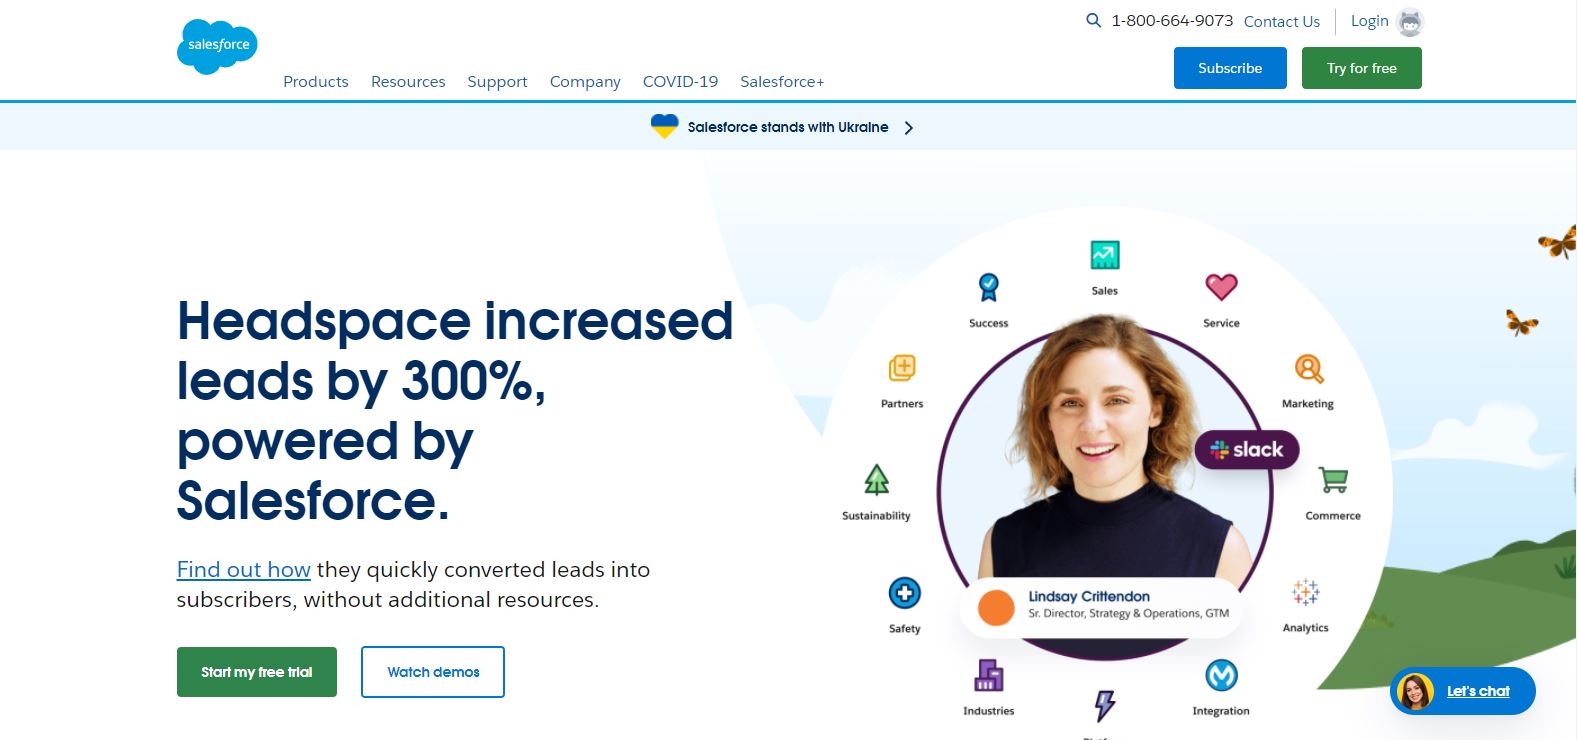Open the COVID-19 menu item
Viewport: 1577px width, 740px height.
click(x=680, y=82)
